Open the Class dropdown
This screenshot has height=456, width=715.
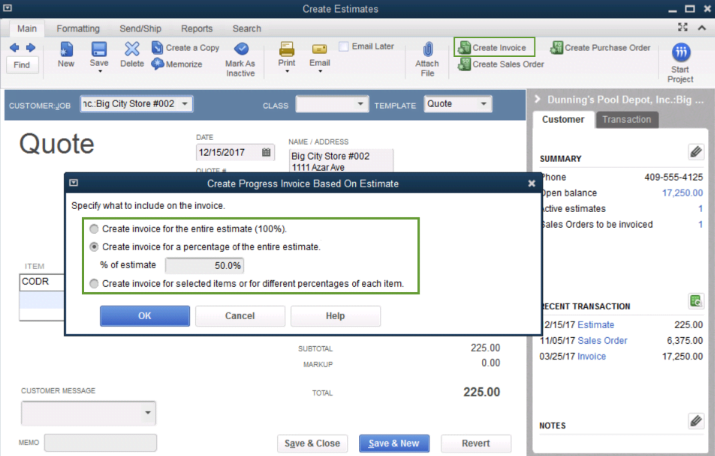(x=360, y=104)
